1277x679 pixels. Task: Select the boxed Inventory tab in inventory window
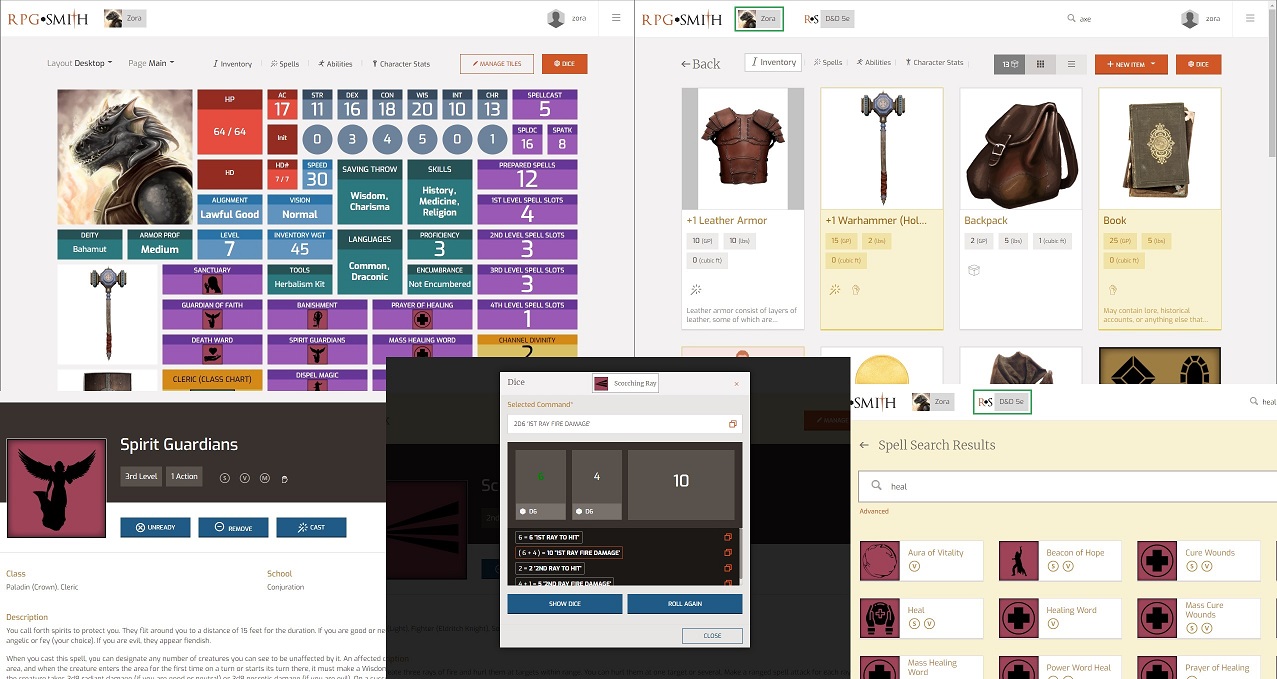pos(773,62)
